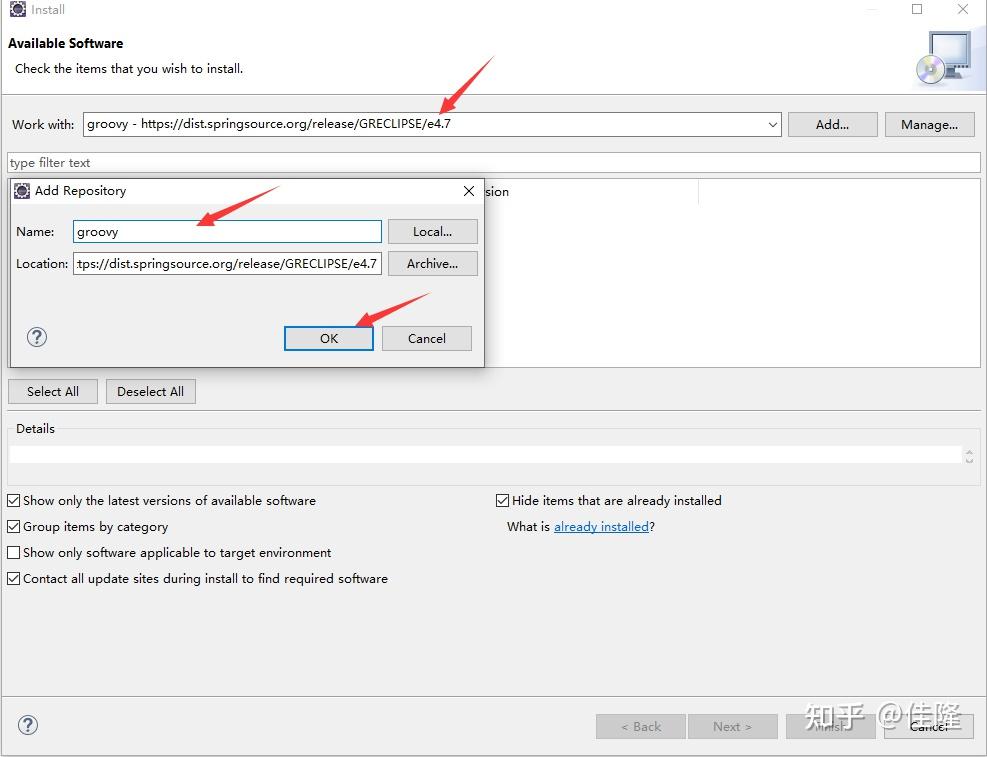Viewport: 987px width, 757px height.
Task: Open Archive... file chooser
Action: [x=432, y=264]
